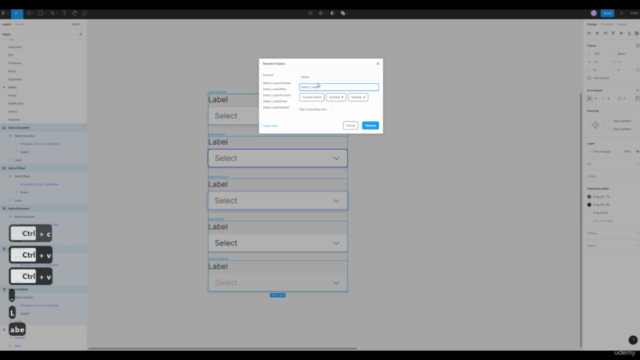Image resolution: width=640 pixels, height=360 pixels.
Task: Switch to the Design tab
Action: (591, 24)
